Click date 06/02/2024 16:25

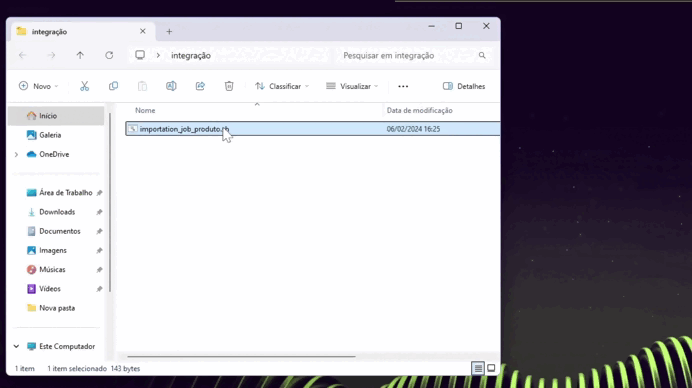(x=413, y=129)
